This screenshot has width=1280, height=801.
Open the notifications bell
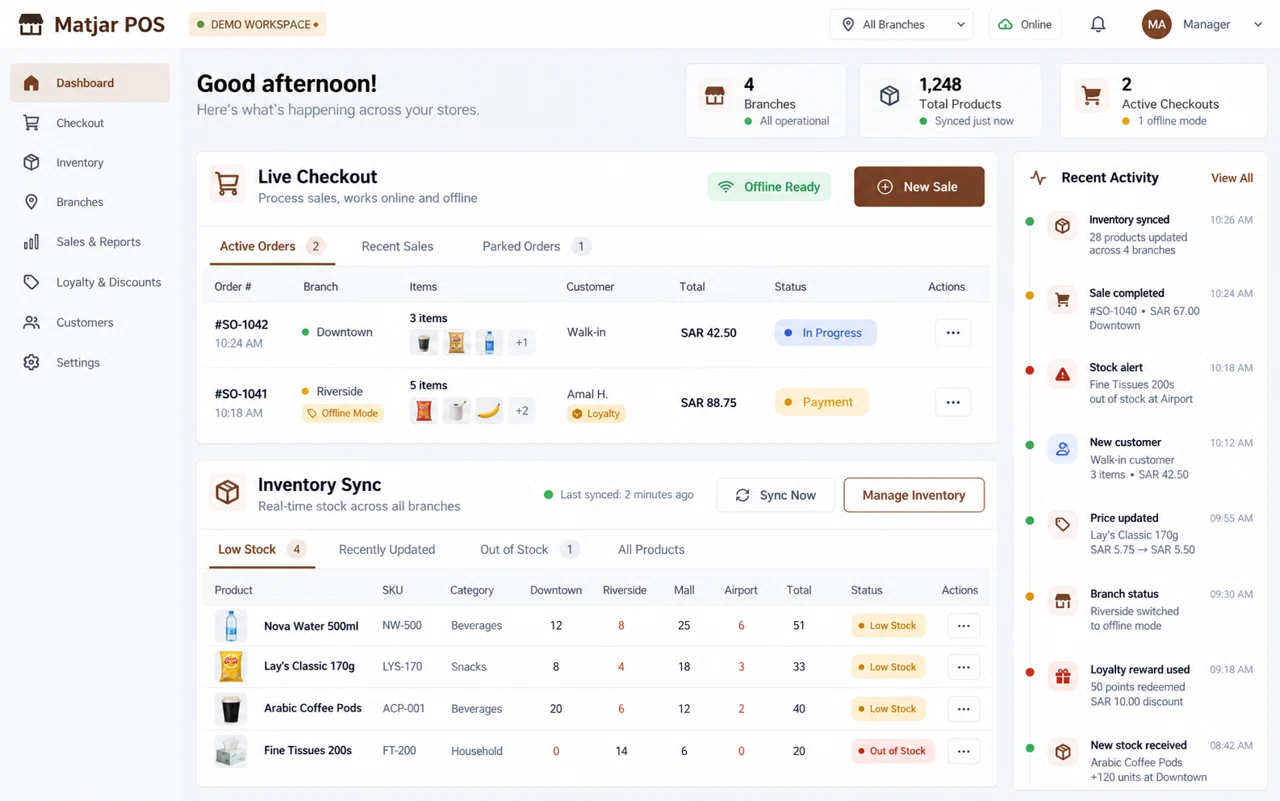pos(1098,24)
